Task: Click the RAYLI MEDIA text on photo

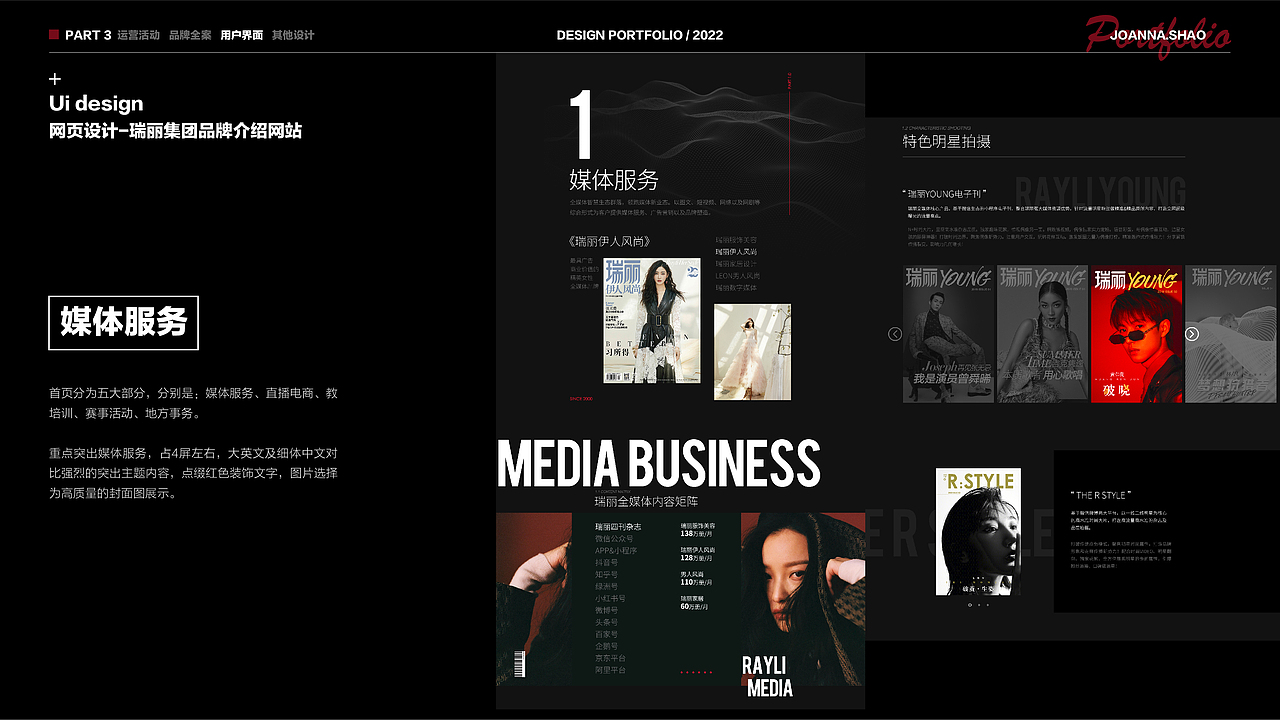Action: [x=768, y=677]
